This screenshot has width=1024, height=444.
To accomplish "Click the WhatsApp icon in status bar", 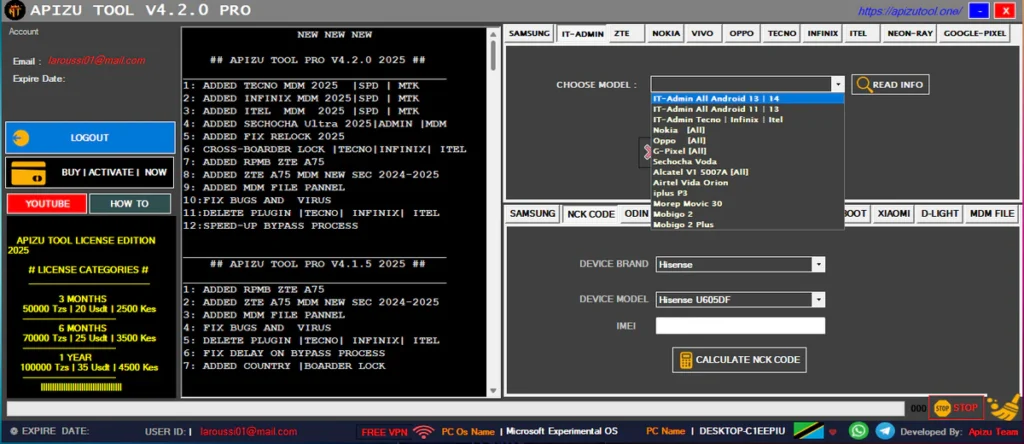I will 857,431.
